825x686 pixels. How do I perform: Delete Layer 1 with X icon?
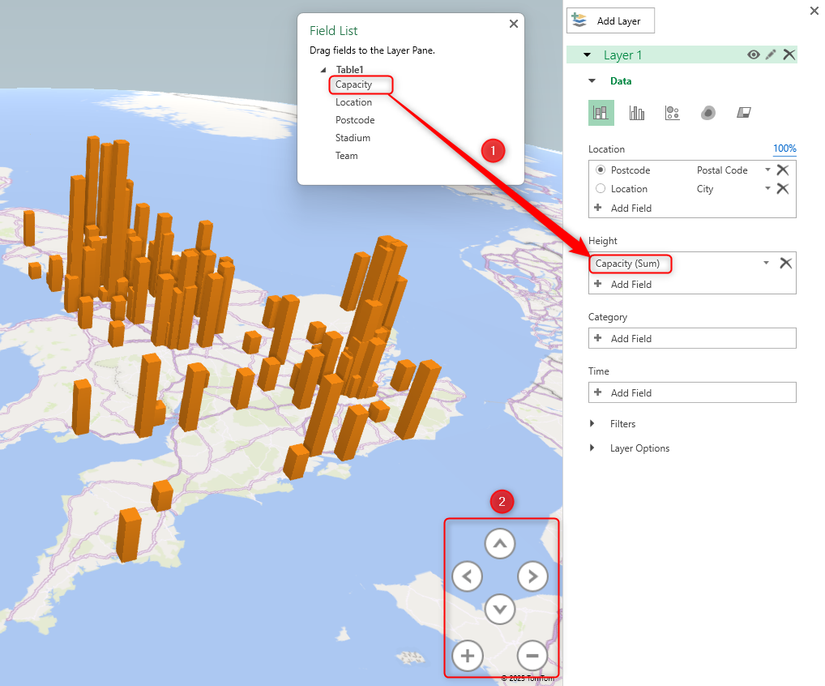tap(789, 55)
